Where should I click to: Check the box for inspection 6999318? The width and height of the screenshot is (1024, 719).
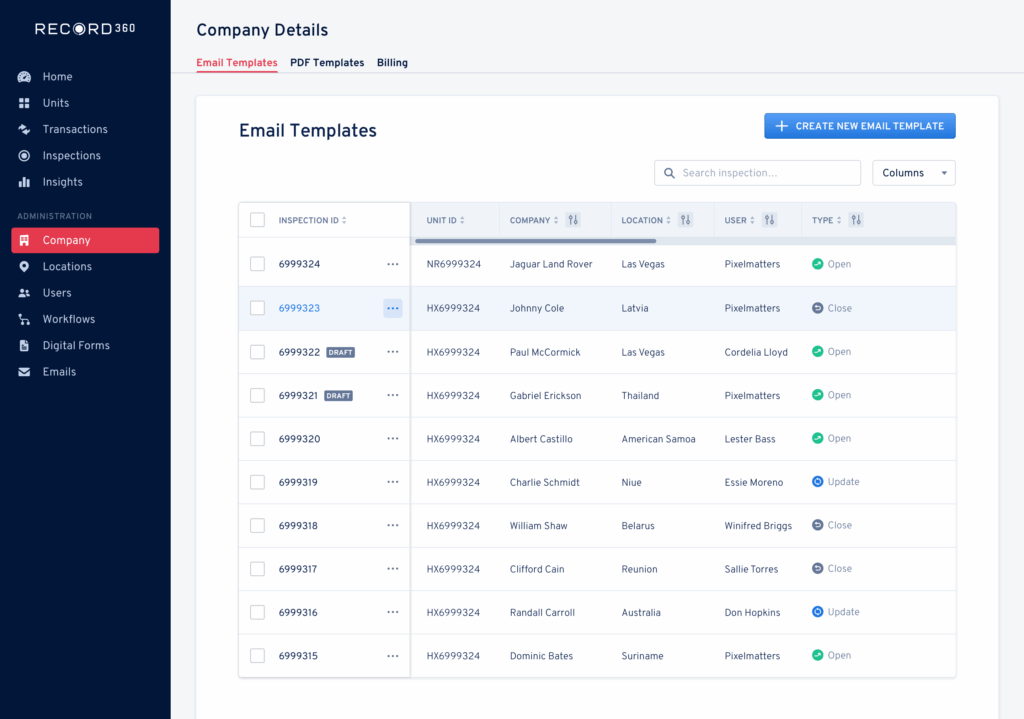click(257, 526)
